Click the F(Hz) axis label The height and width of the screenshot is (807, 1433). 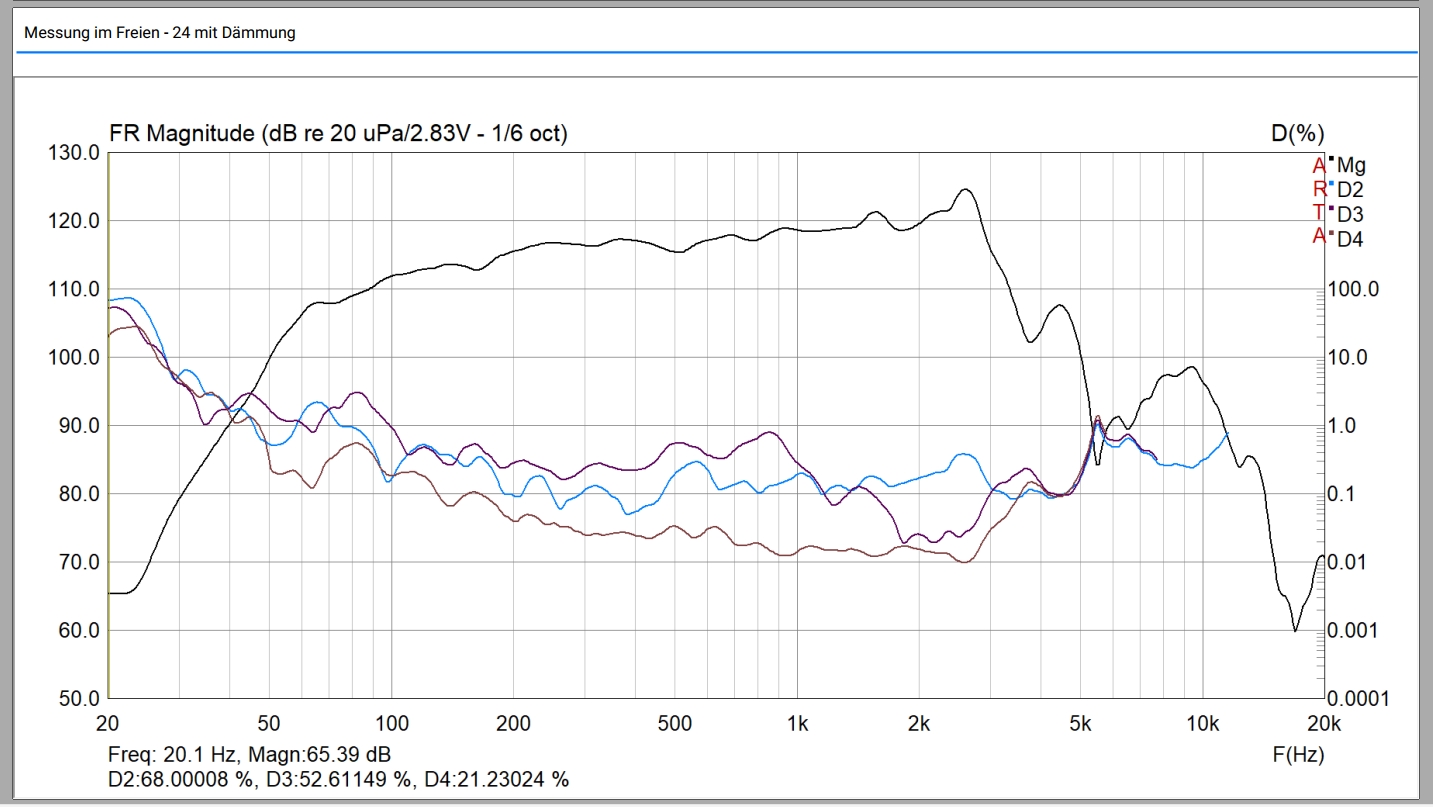click(1298, 755)
